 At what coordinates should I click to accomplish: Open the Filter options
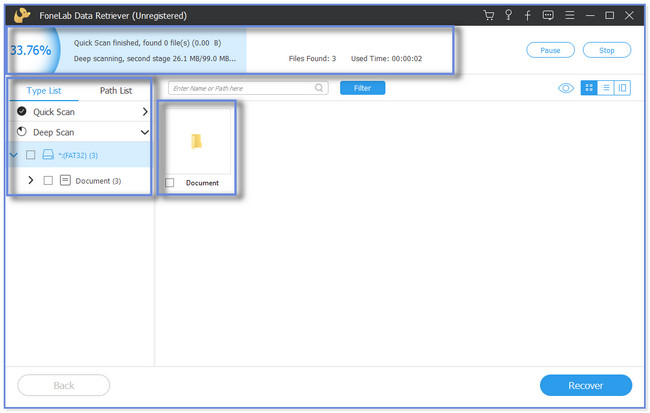[x=362, y=88]
